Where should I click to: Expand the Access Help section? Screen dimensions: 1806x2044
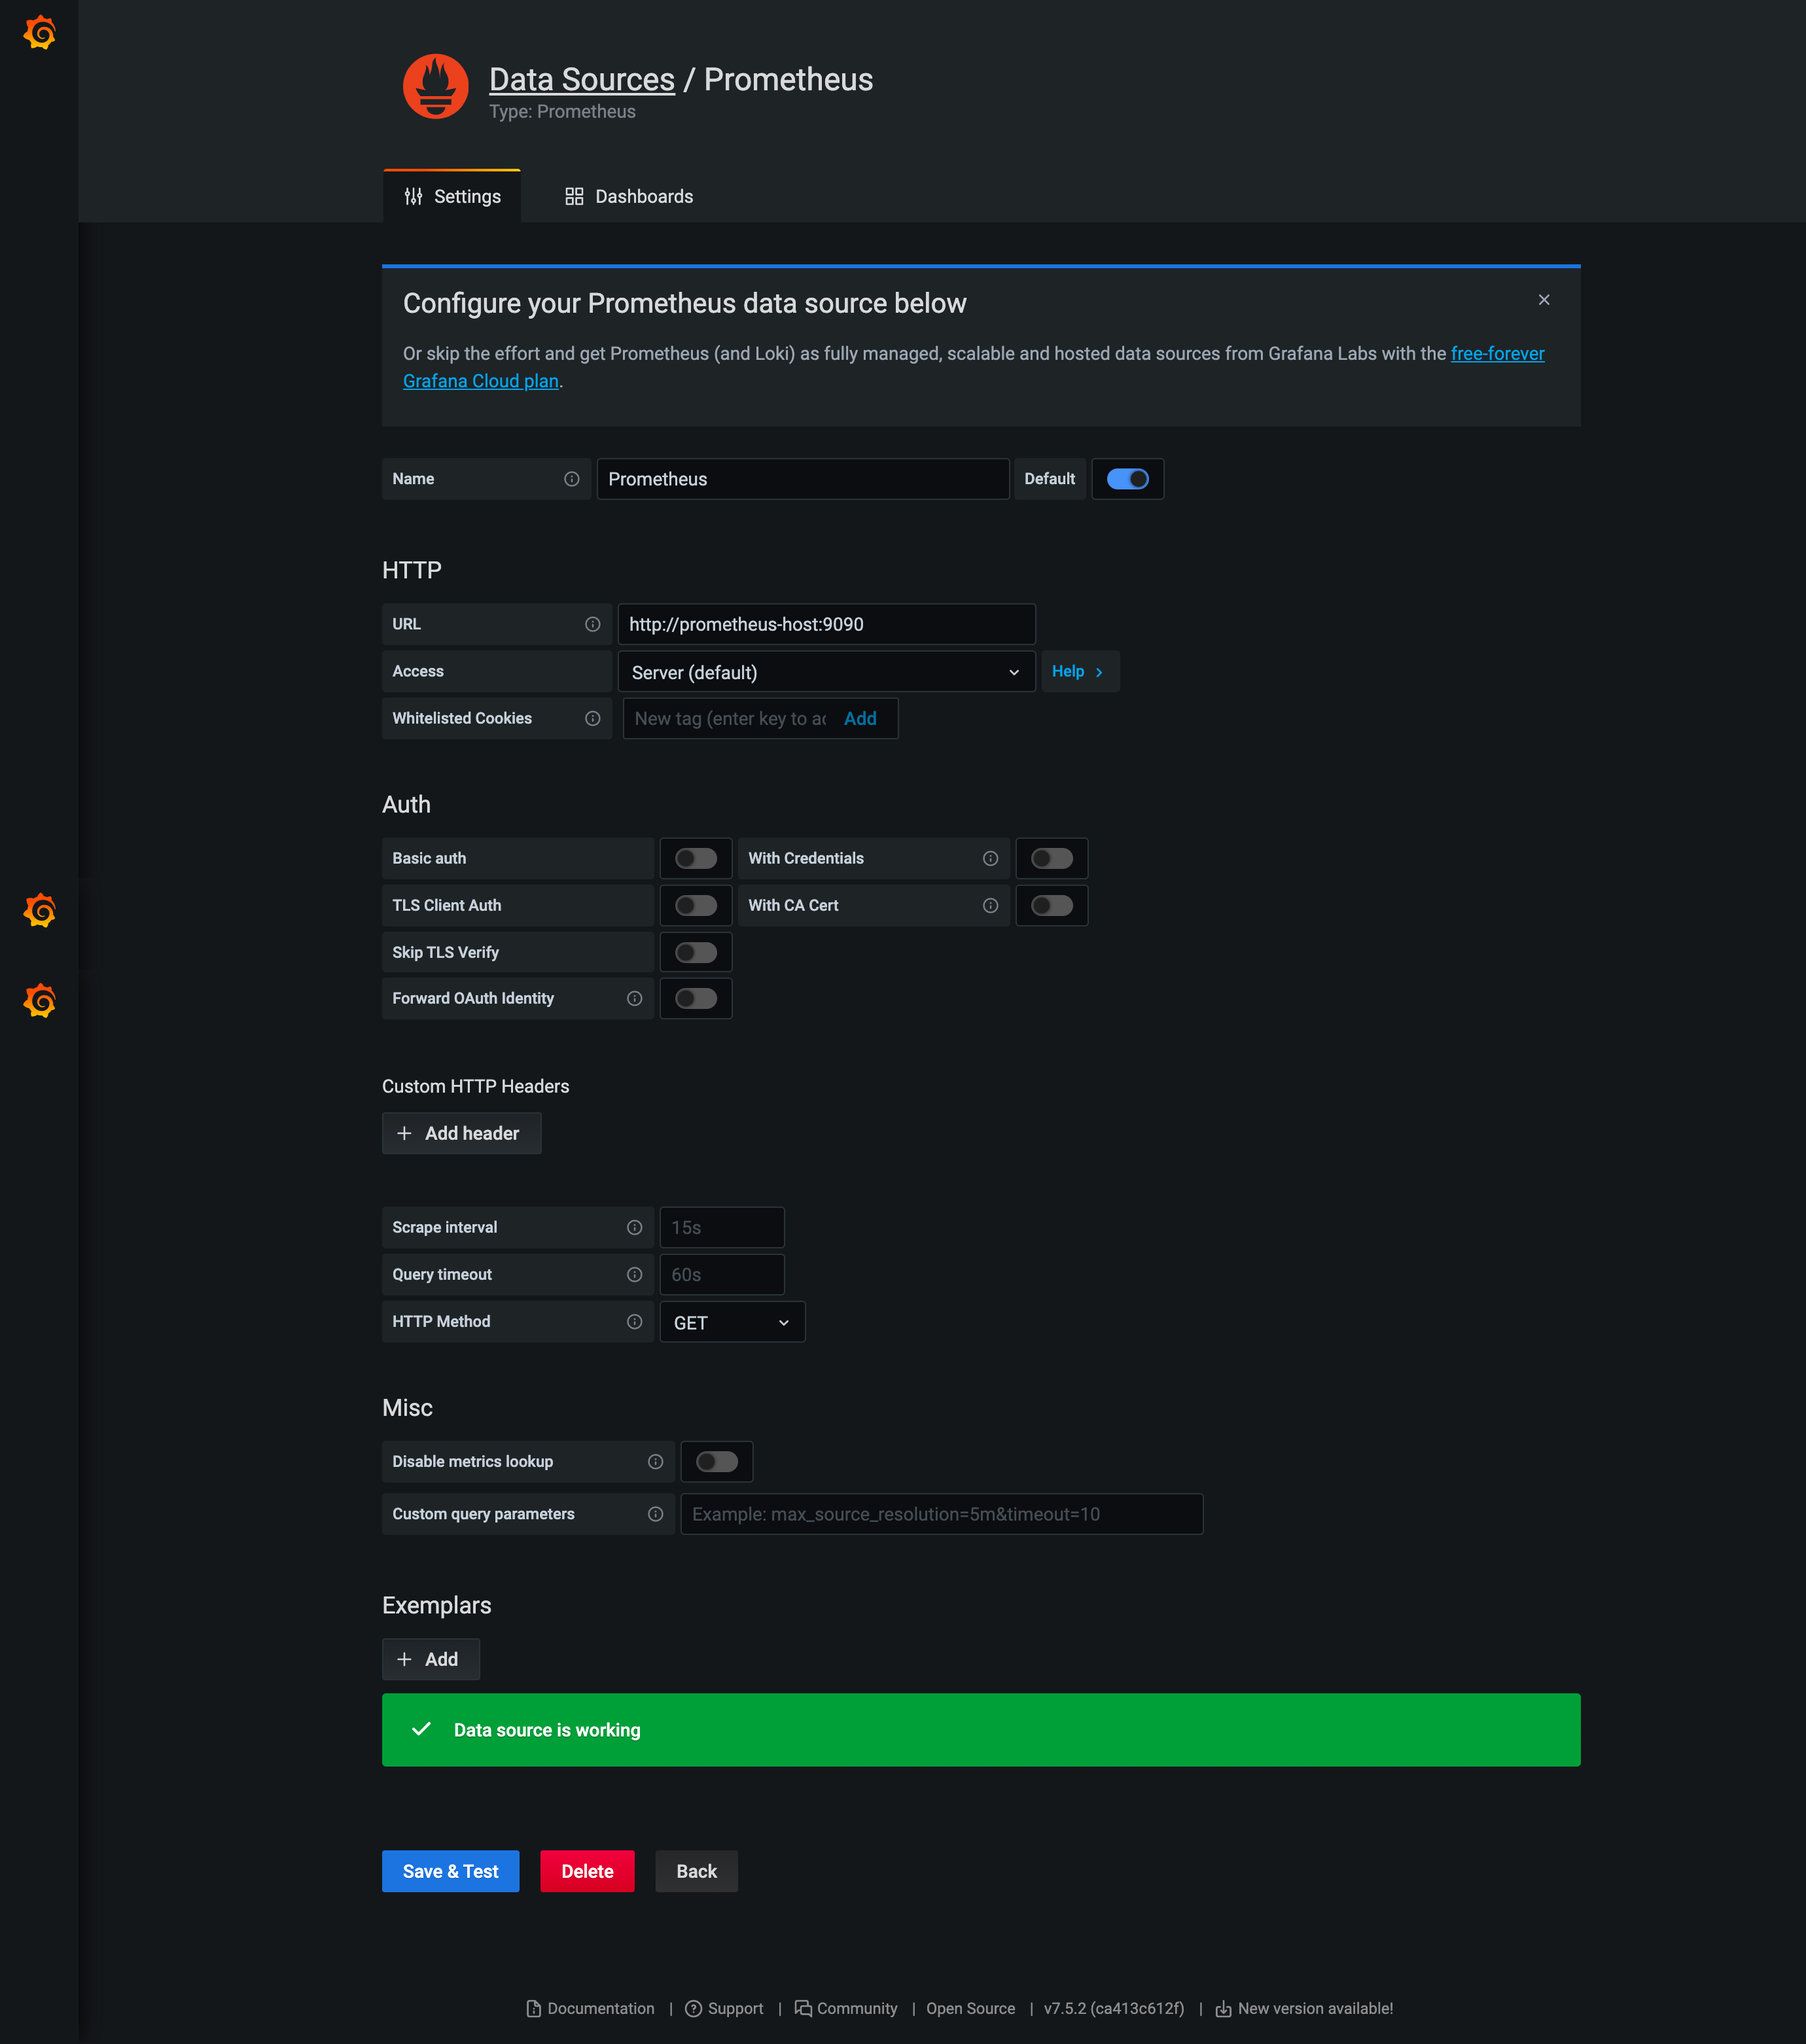click(x=1078, y=671)
